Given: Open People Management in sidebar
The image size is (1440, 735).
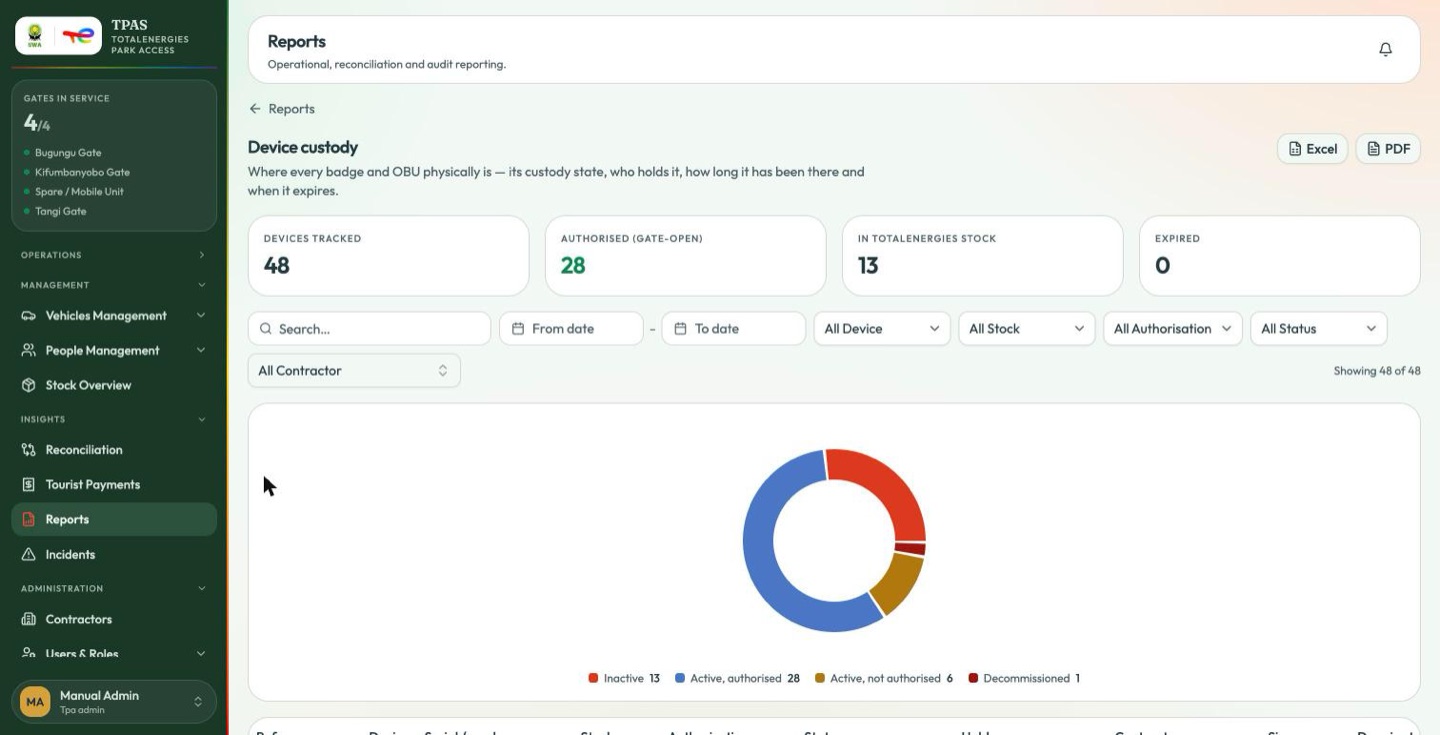Looking at the screenshot, I should pos(114,351).
